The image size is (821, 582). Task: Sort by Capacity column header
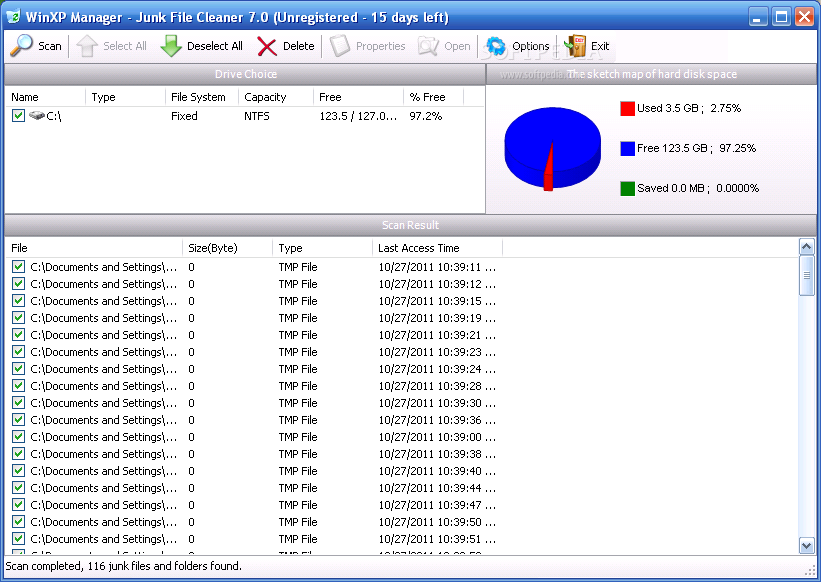(276, 97)
